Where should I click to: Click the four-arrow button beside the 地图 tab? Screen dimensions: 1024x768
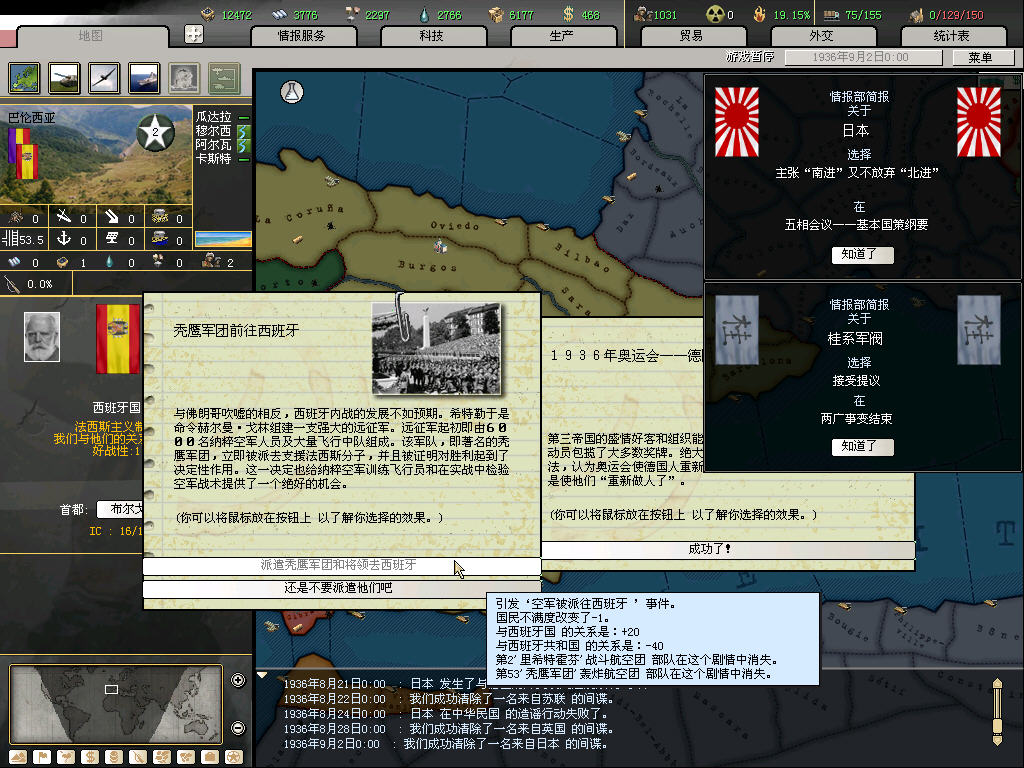click(194, 34)
